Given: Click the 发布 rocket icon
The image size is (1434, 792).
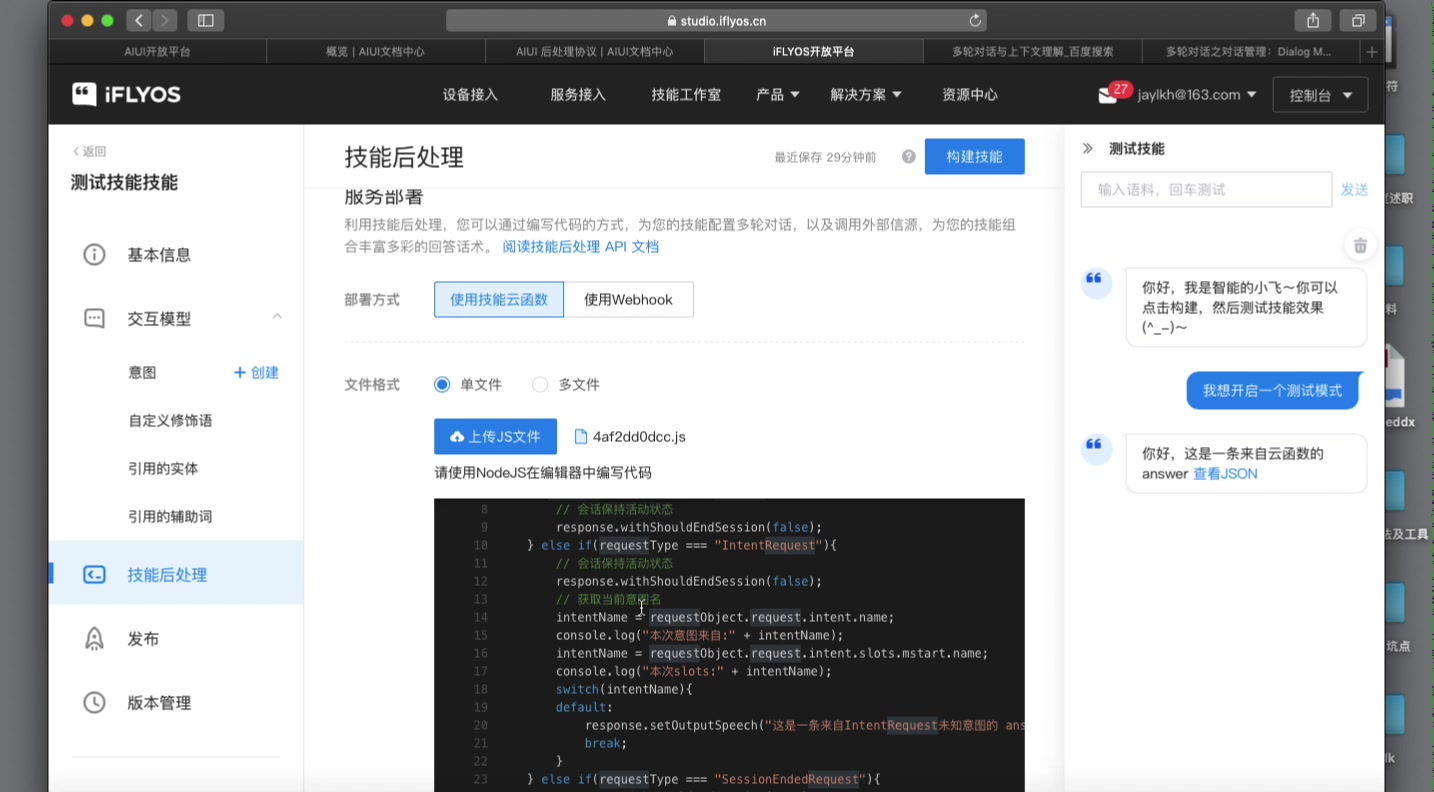Looking at the screenshot, I should point(94,639).
